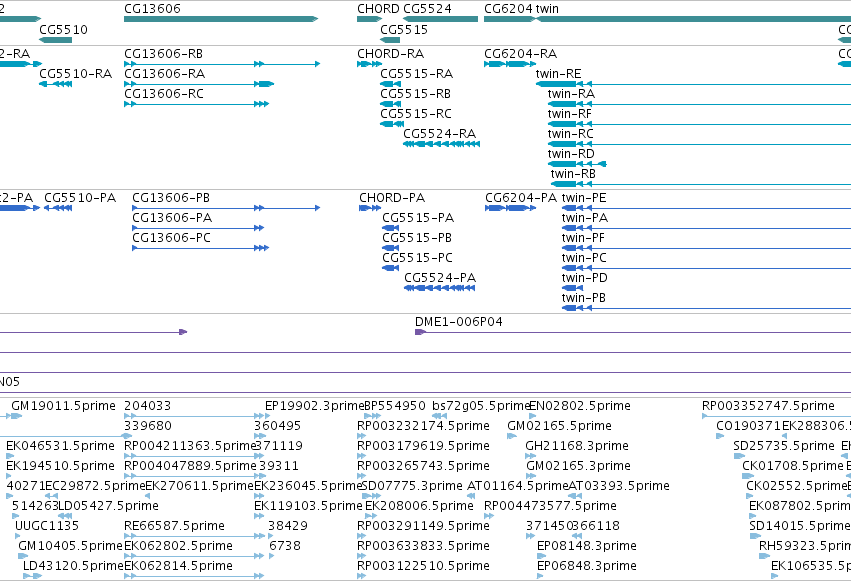Select EST RP004473577.5prime
851x581 pixels.
[550, 506]
